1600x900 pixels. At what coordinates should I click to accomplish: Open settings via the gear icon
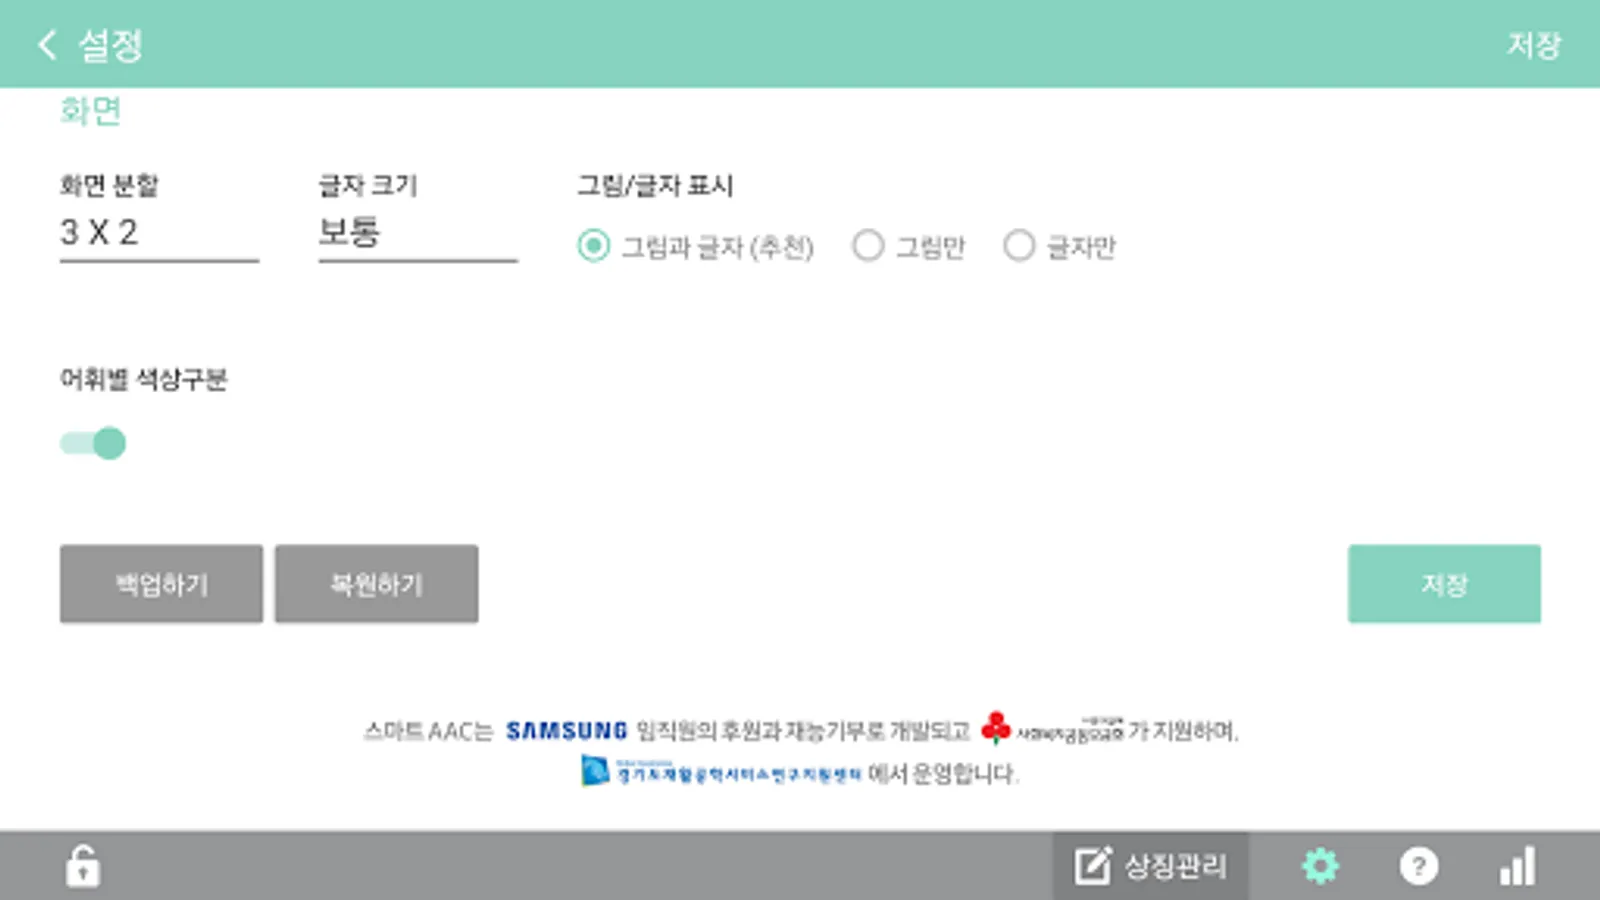pos(1320,866)
